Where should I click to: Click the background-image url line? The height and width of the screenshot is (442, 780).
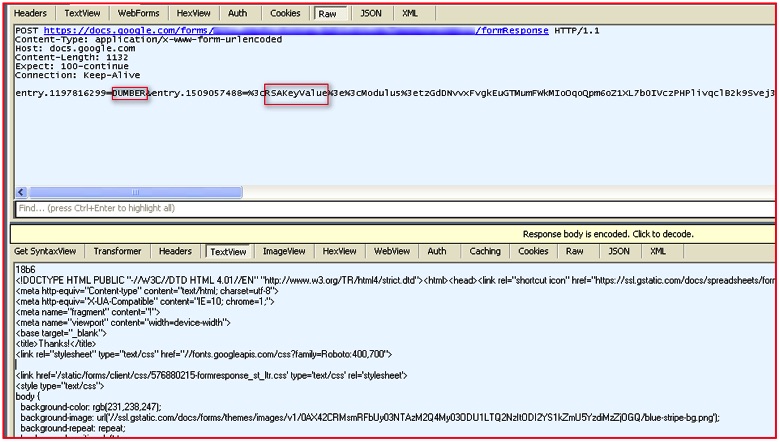coord(370,418)
